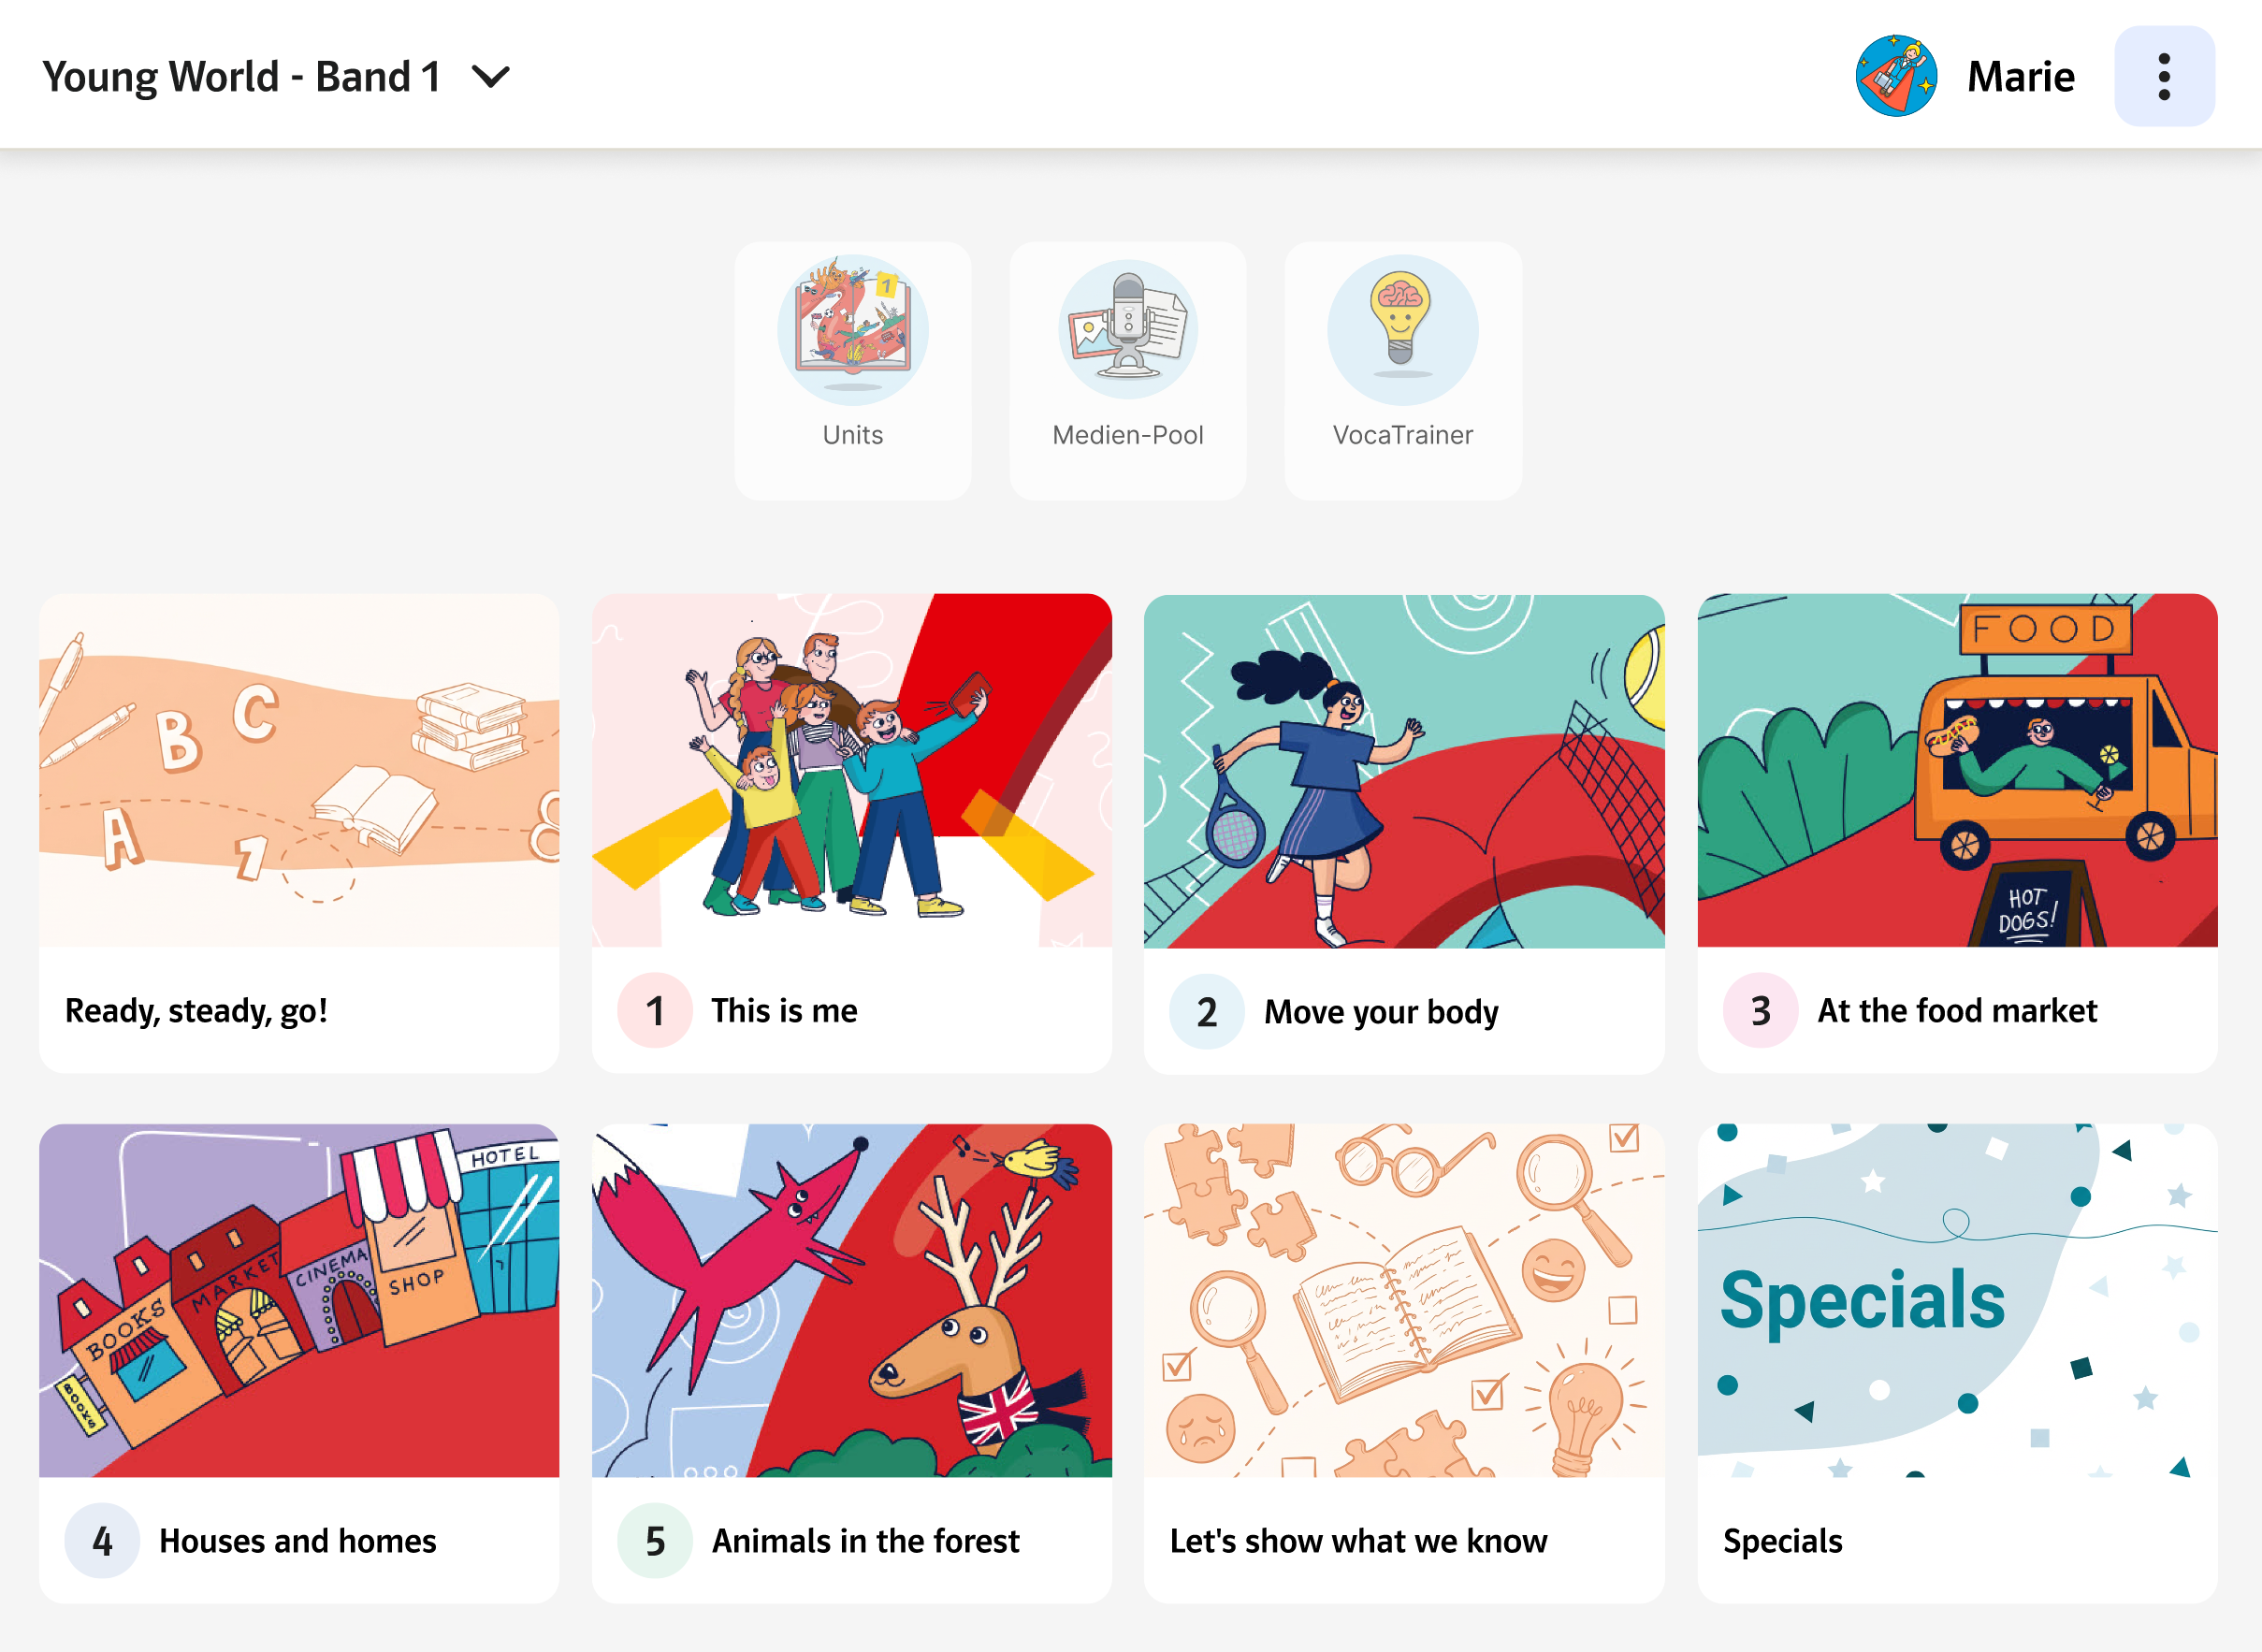Open the Specials card image
The width and height of the screenshot is (2262, 1652).
pyautogui.click(x=1957, y=1300)
